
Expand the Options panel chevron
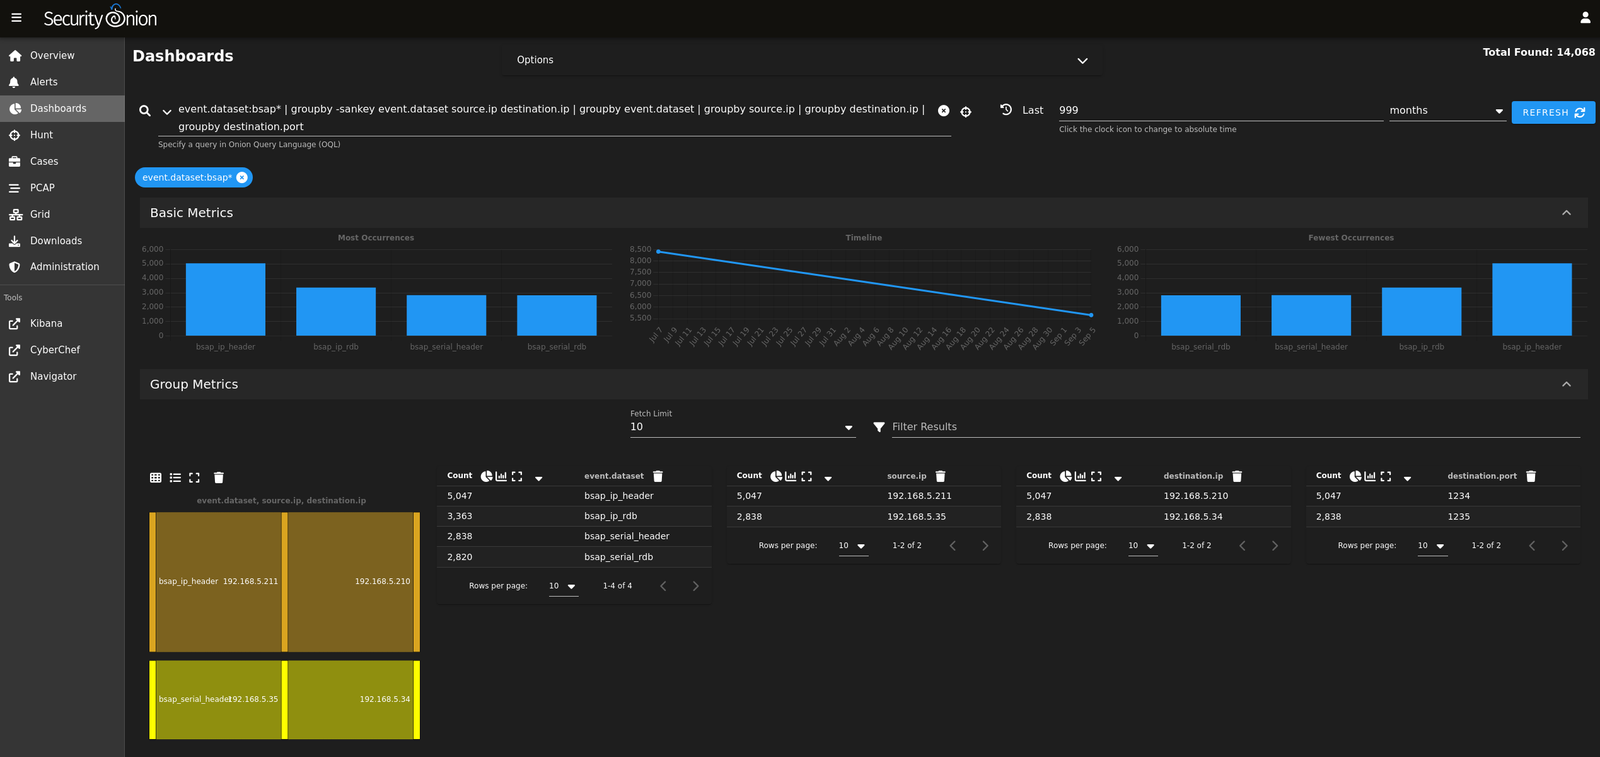click(1082, 61)
